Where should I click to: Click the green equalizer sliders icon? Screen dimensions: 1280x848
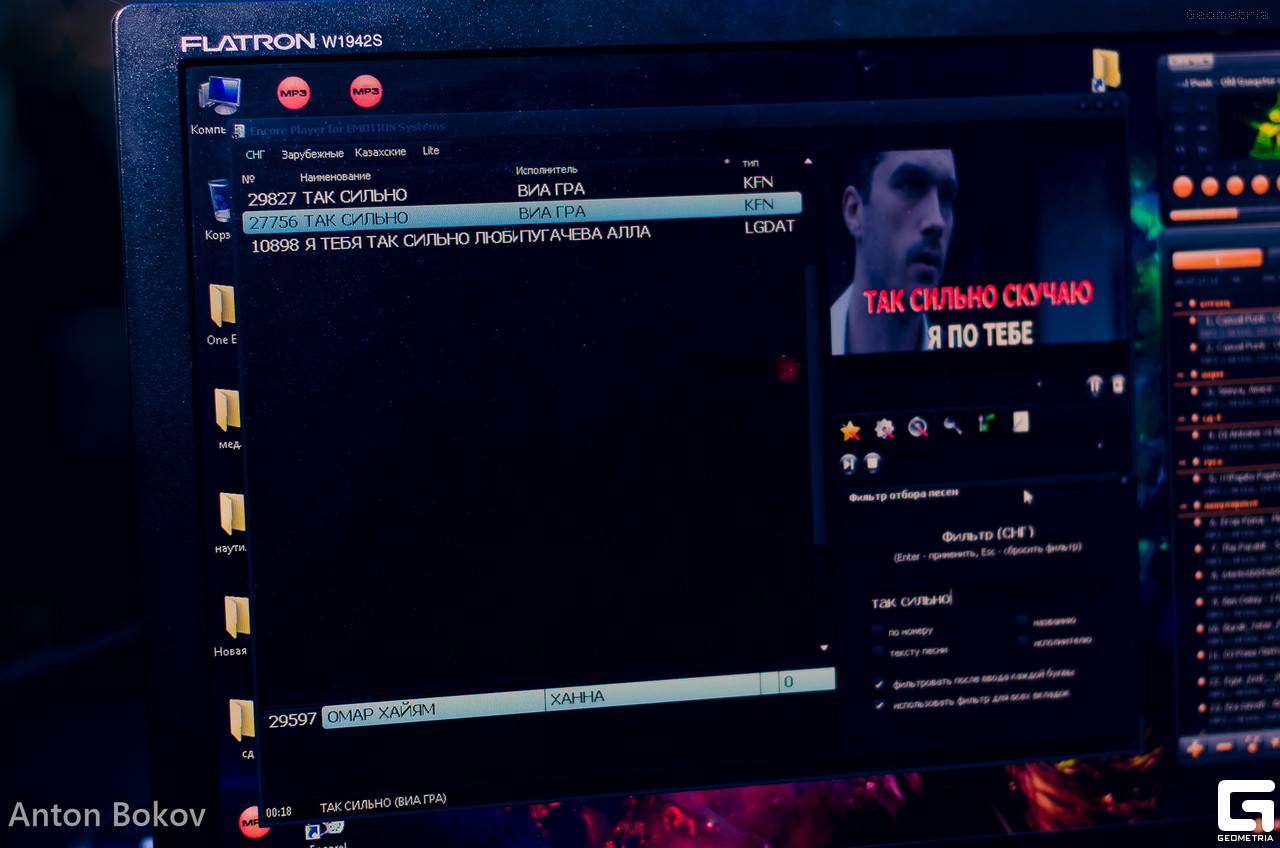tap(986, 423)
